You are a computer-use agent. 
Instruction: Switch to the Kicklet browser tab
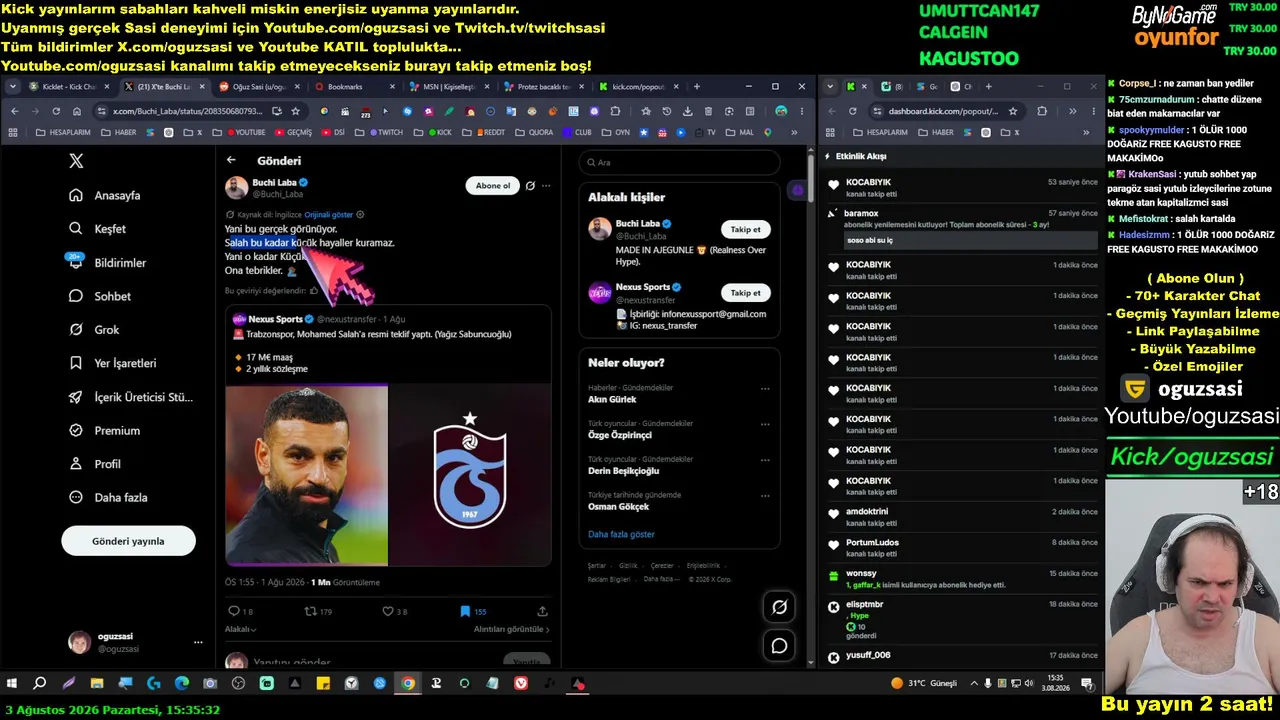69,87
